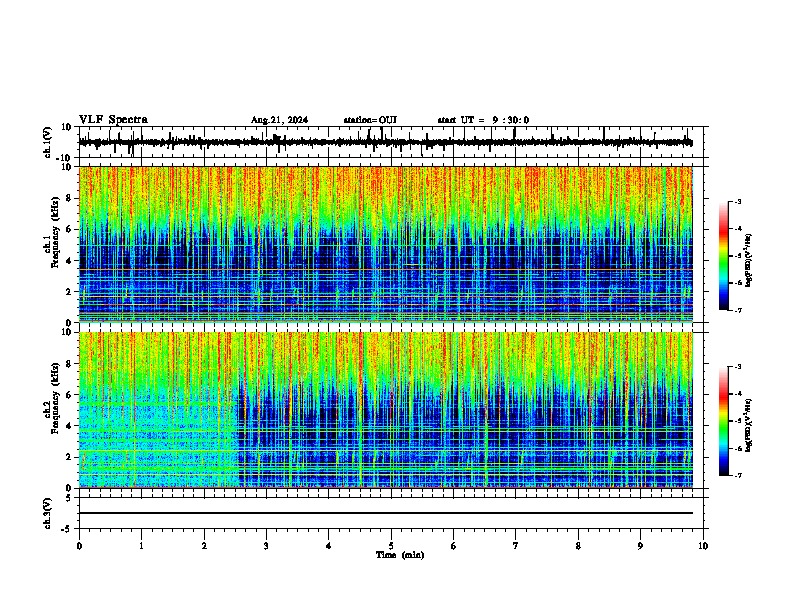
Task: Click time axis tick label "2"
Action: click(x=204, y=546)
